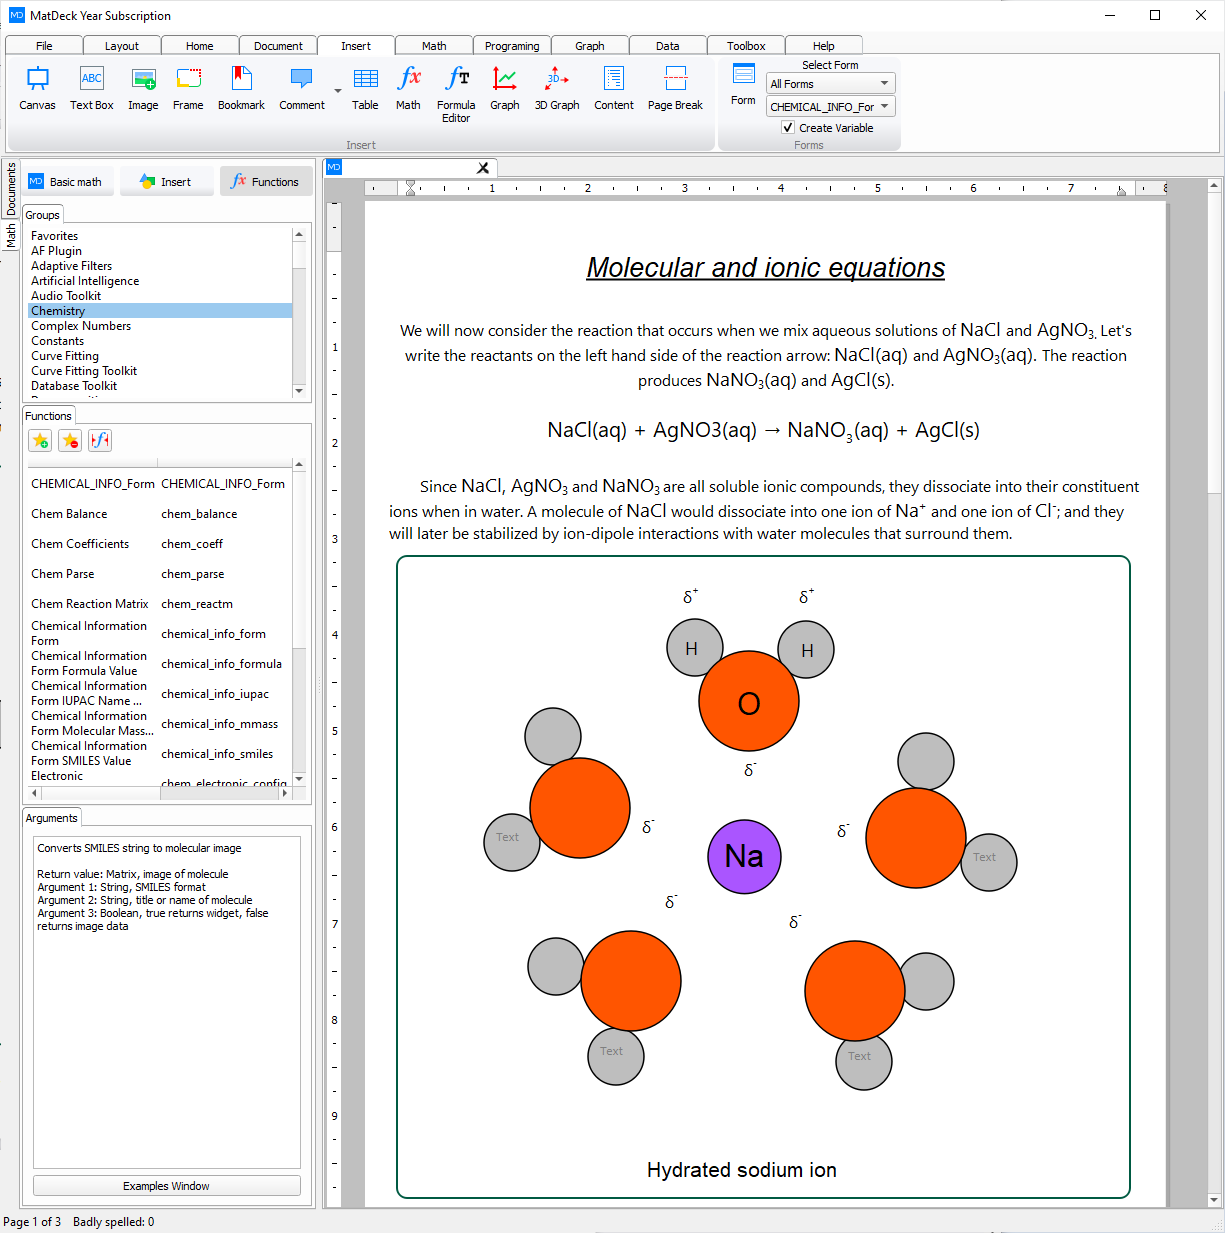
Task: Click the Functions list scroll-right arrow
Action: 285,793
